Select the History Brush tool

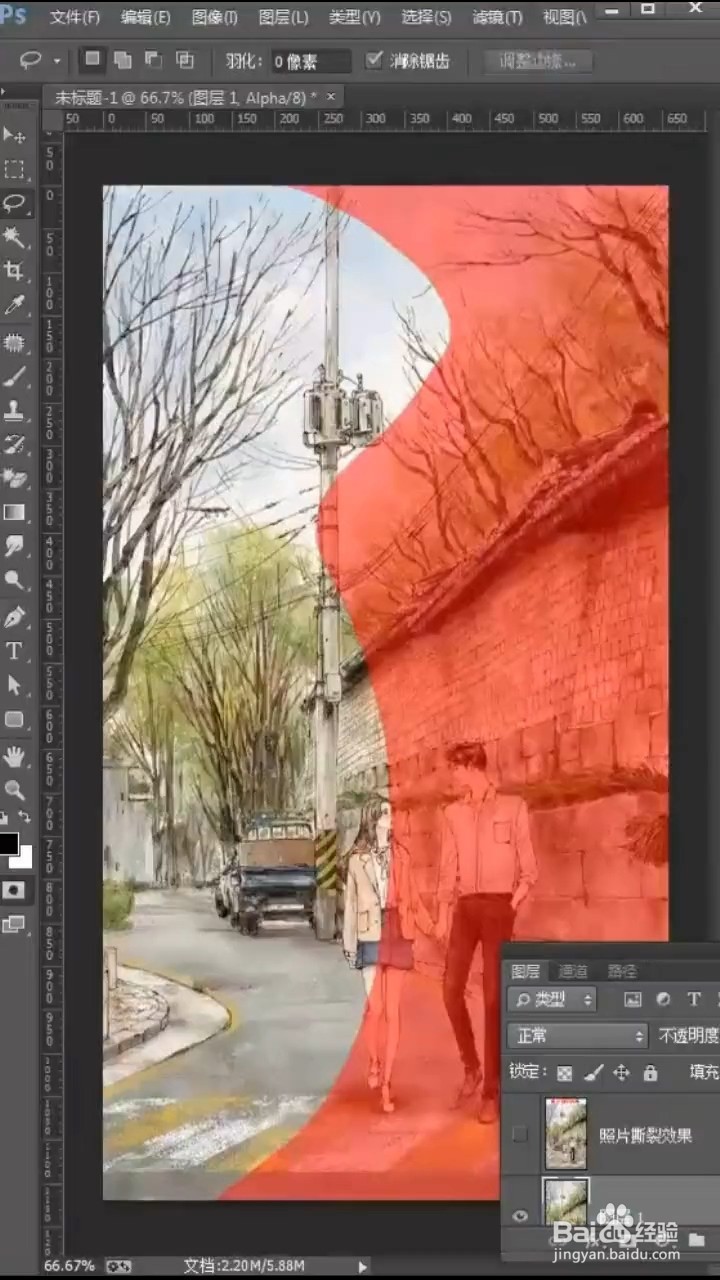(14, 445)
